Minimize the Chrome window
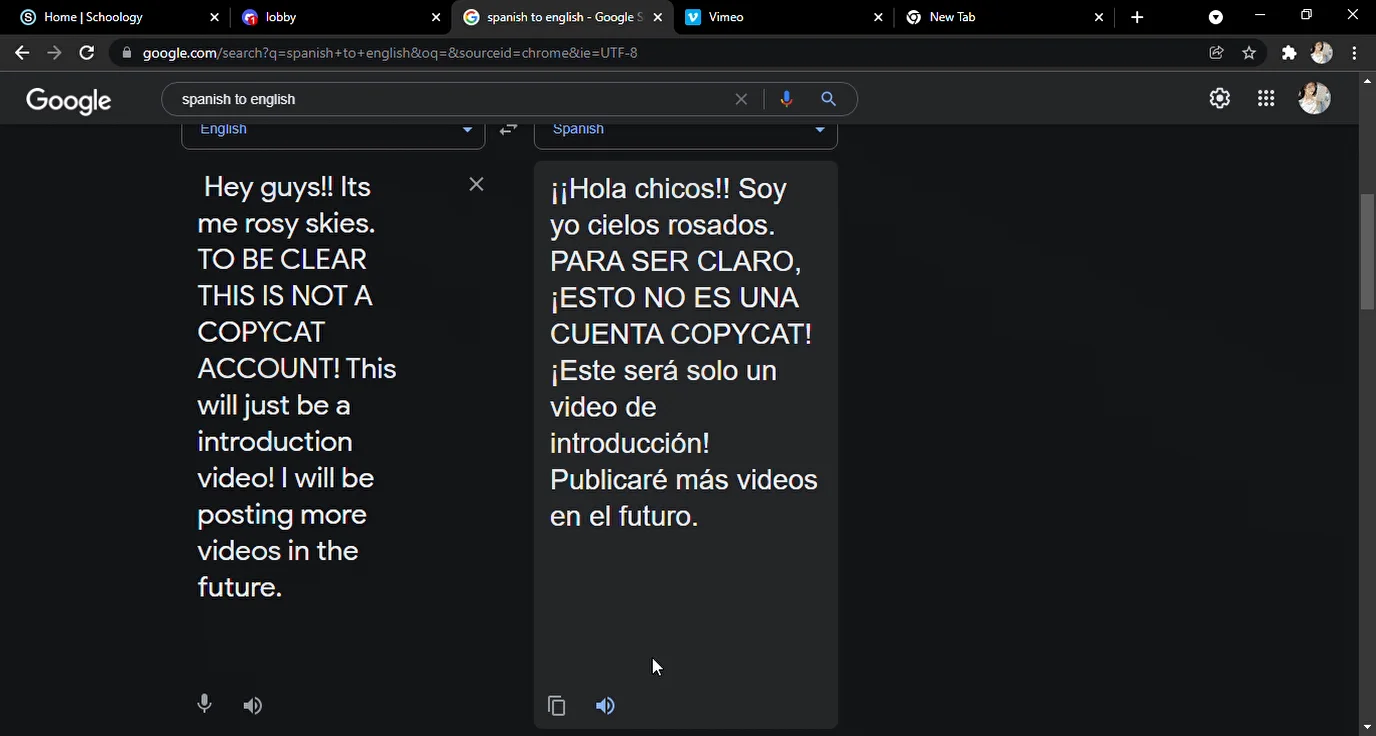This screenshot has height=736, width=1376. (x=1260, y=15)
